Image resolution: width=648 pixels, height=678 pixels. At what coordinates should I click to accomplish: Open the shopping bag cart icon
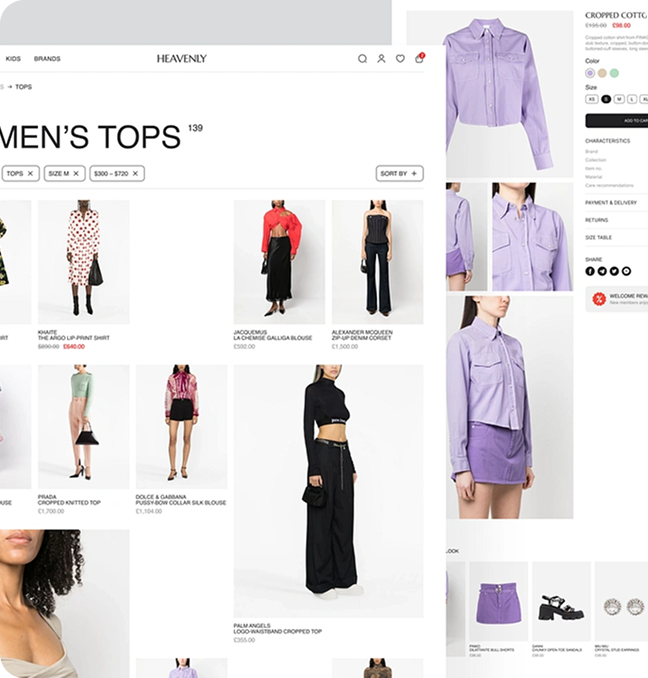pyautogui.click(x=420, y=58)
